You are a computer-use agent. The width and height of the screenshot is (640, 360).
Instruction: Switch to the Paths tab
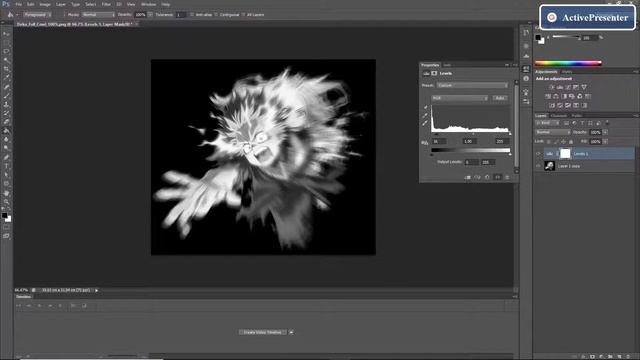click(577, 116)
